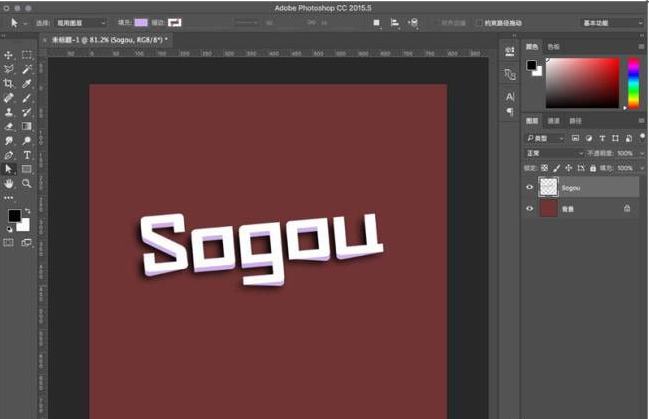Select the Gradient tool
The image size is (649, 419).
pyautogui.click(x=27, y=126)
